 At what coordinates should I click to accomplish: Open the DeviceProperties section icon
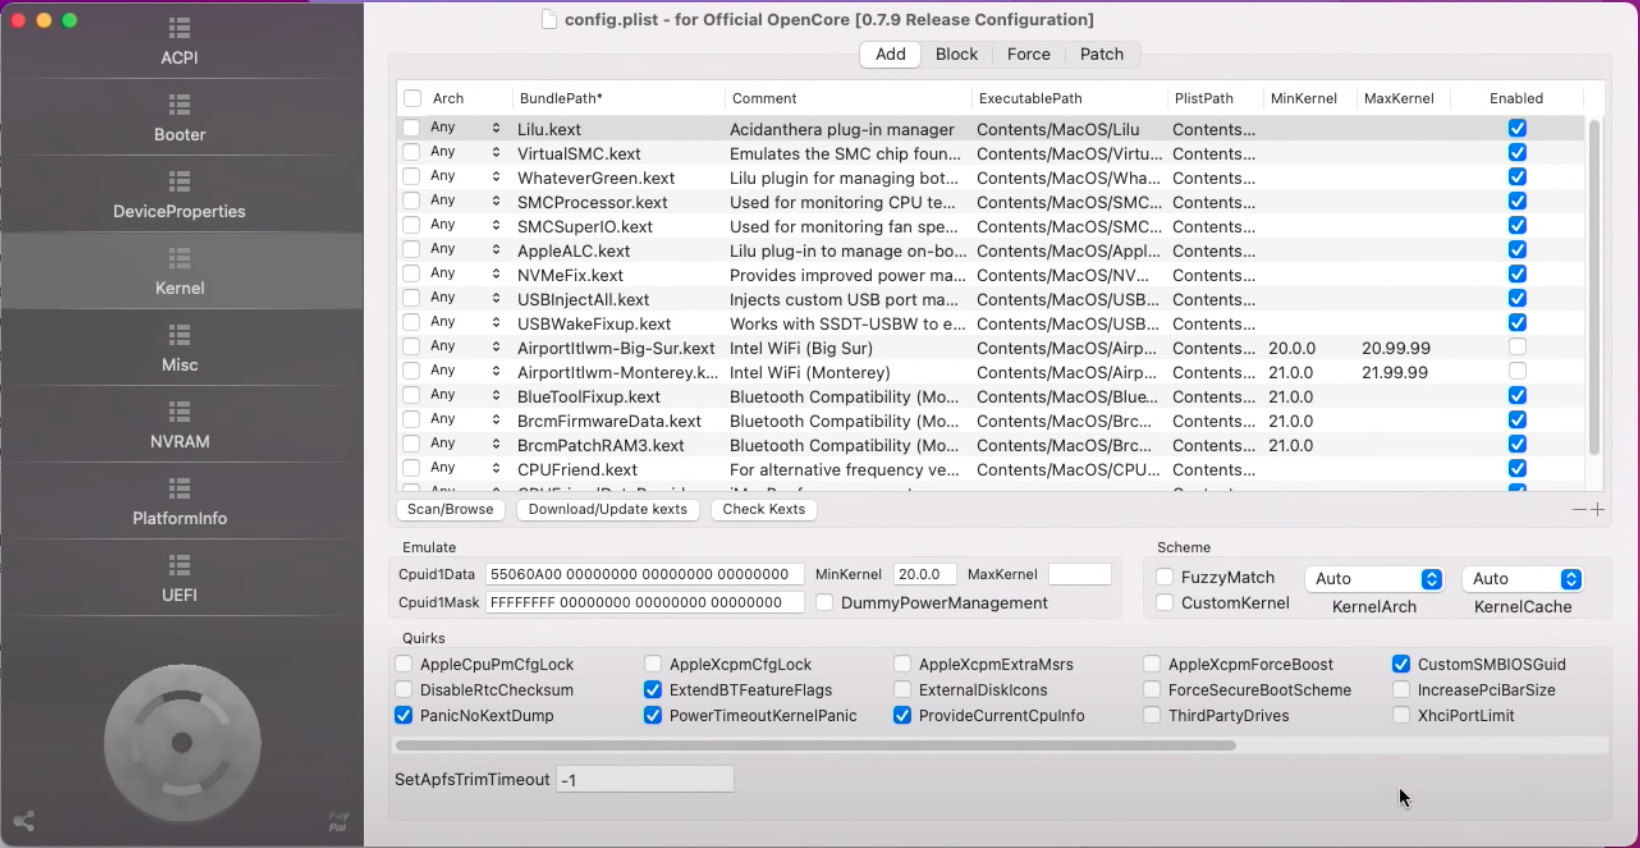pos(180,182)
